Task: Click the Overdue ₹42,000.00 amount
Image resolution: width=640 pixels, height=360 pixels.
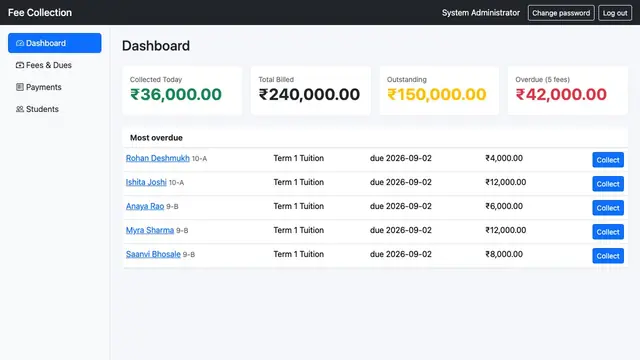Action: 561,94
